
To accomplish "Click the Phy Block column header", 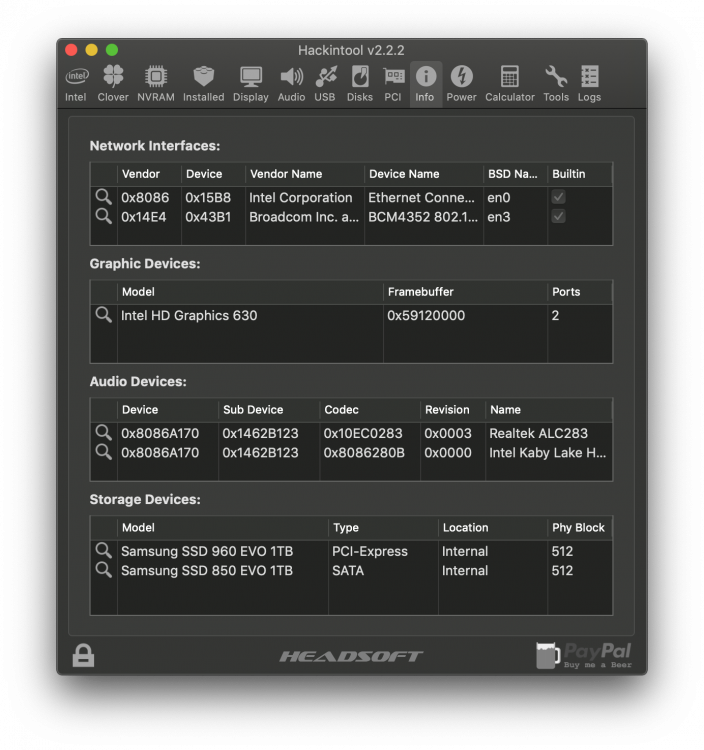I will pyautogui.click(x=580, y=528).
